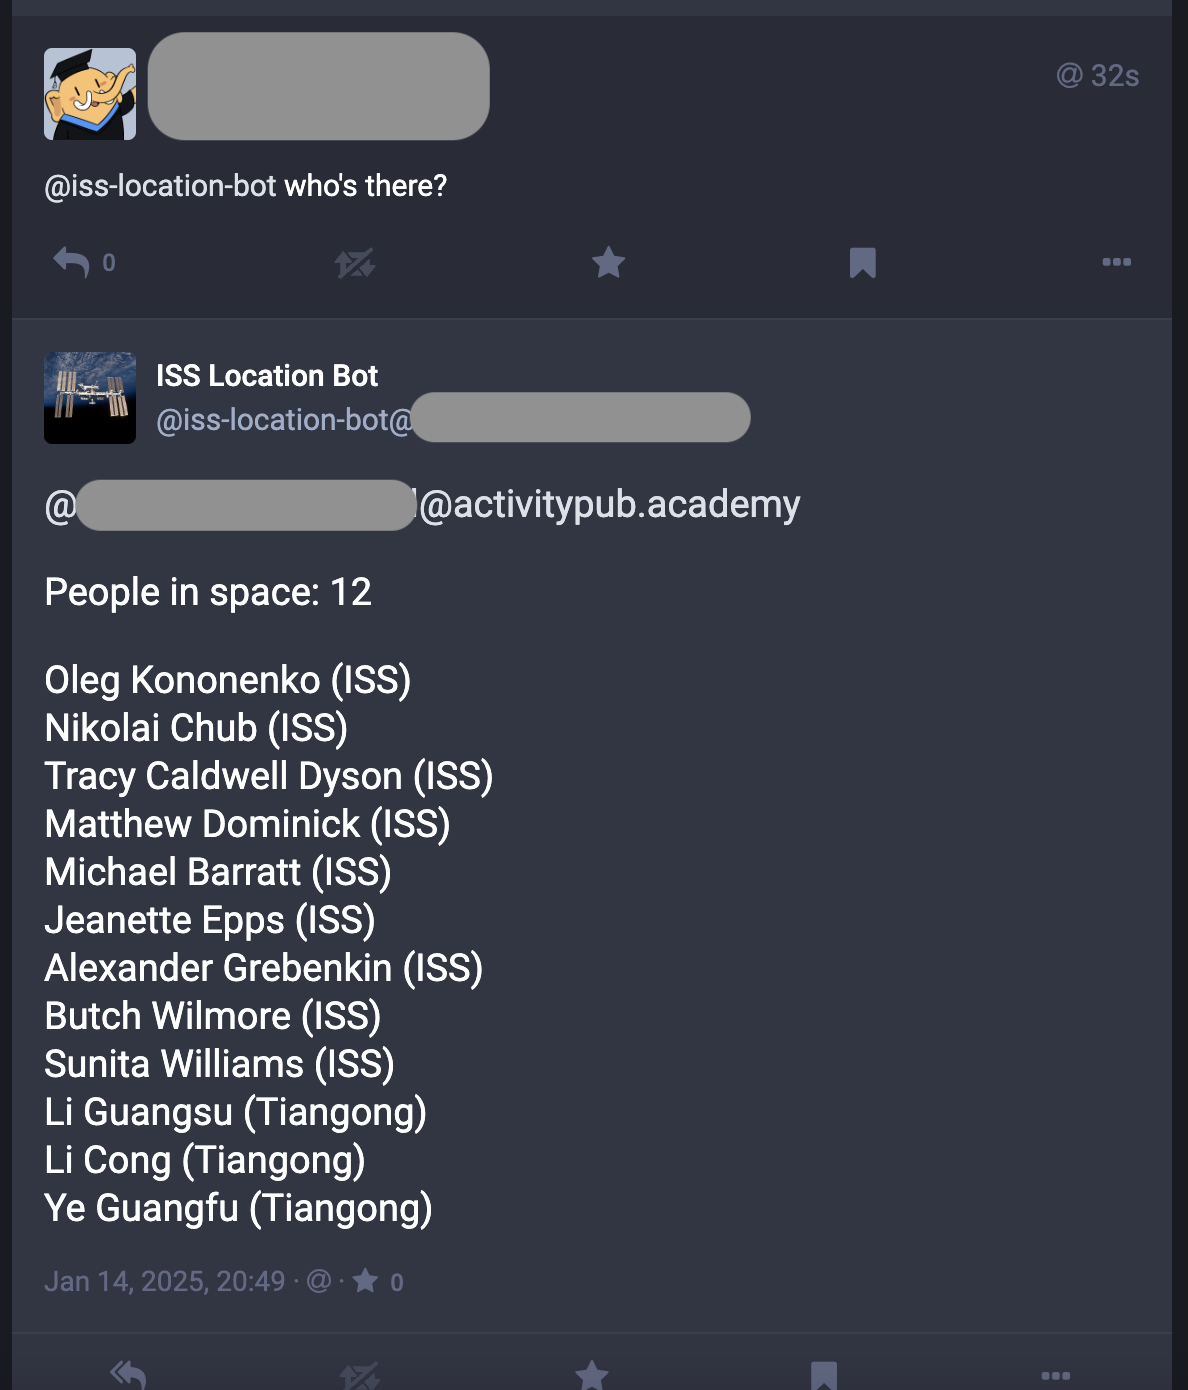Open more options menu under the bot reply
The width and height of the screenshot is (1188, 1390).
pos(1055,1376)
